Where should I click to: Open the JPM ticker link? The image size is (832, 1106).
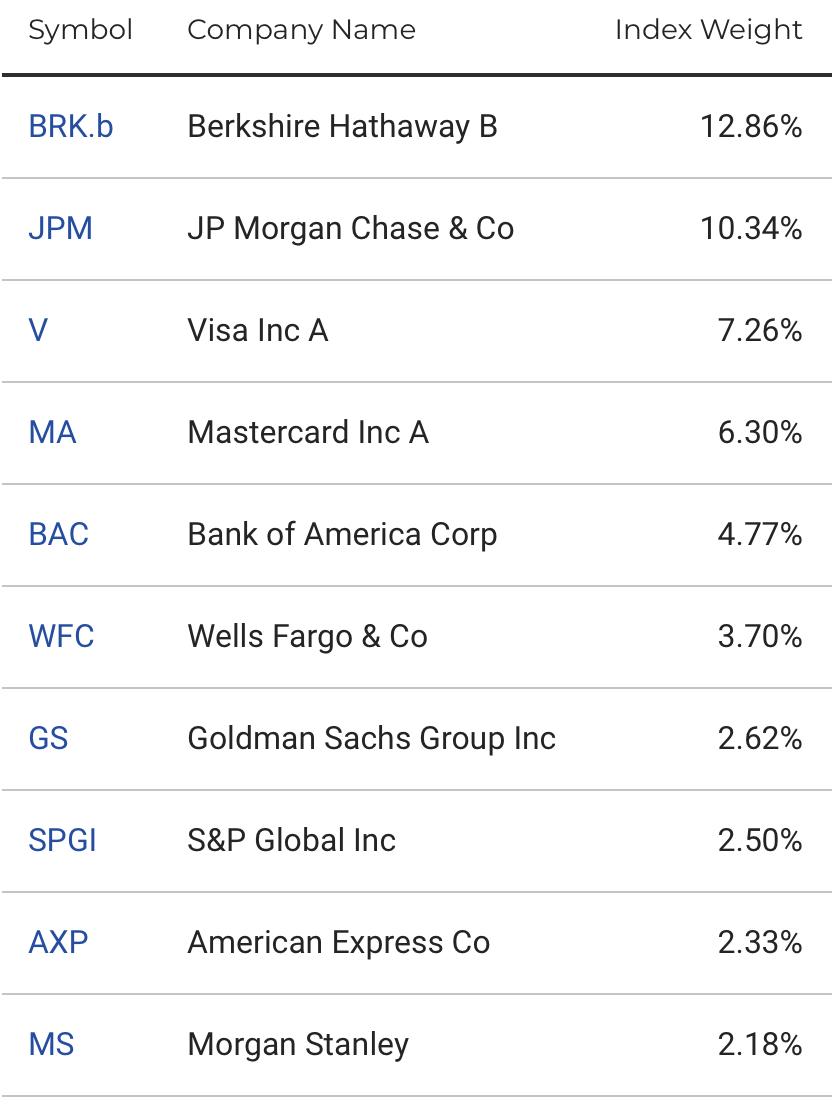pos(61,229)
